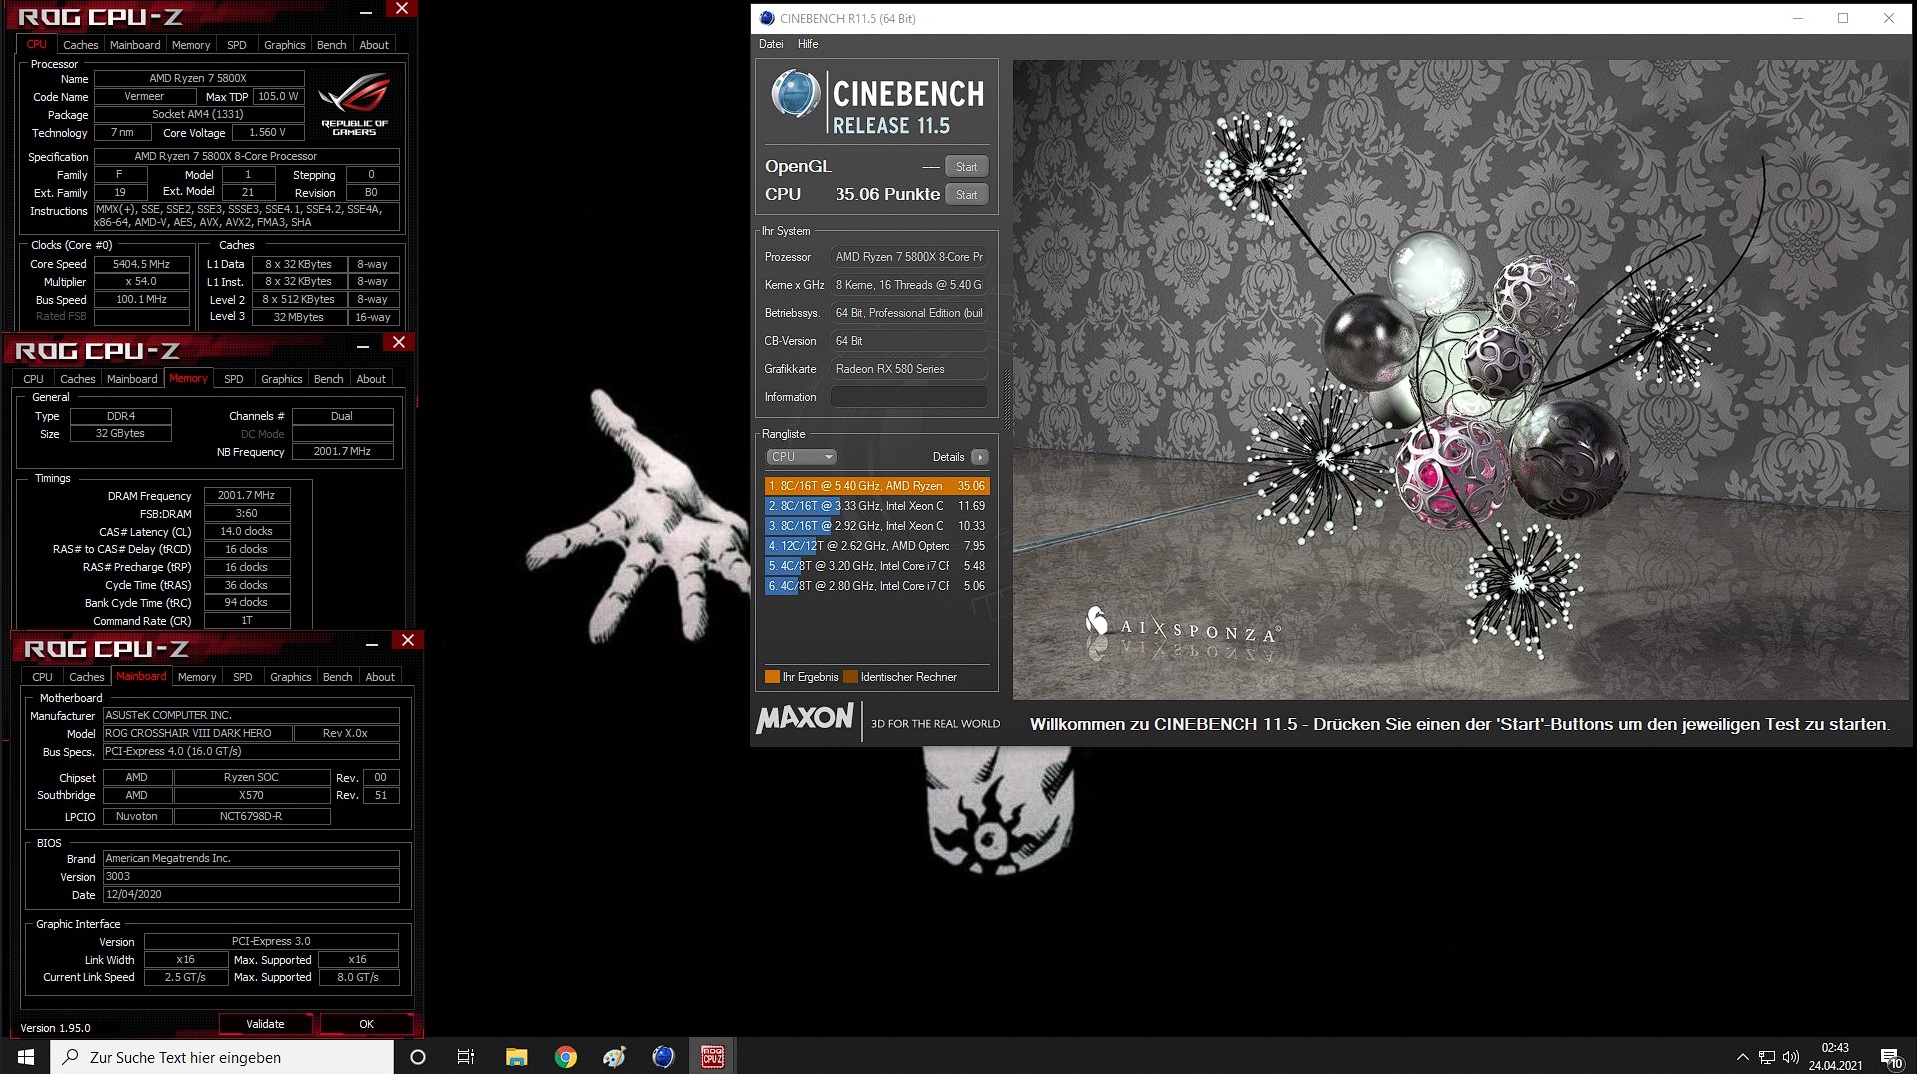Image resolution: width=1917 pixels, height=1074 pixels.
Task: Click the Cinebench rendered scene image
Action: [1461, 379]
